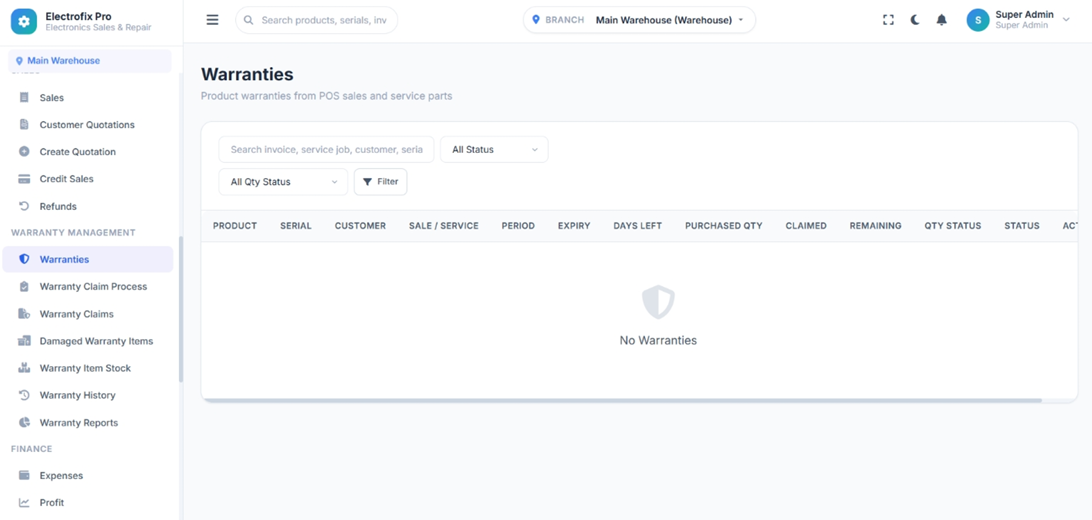Viewport: 1092px width, 520px height.
Task: Click the SALE / SERVICE column header
Action: (444, 226)
